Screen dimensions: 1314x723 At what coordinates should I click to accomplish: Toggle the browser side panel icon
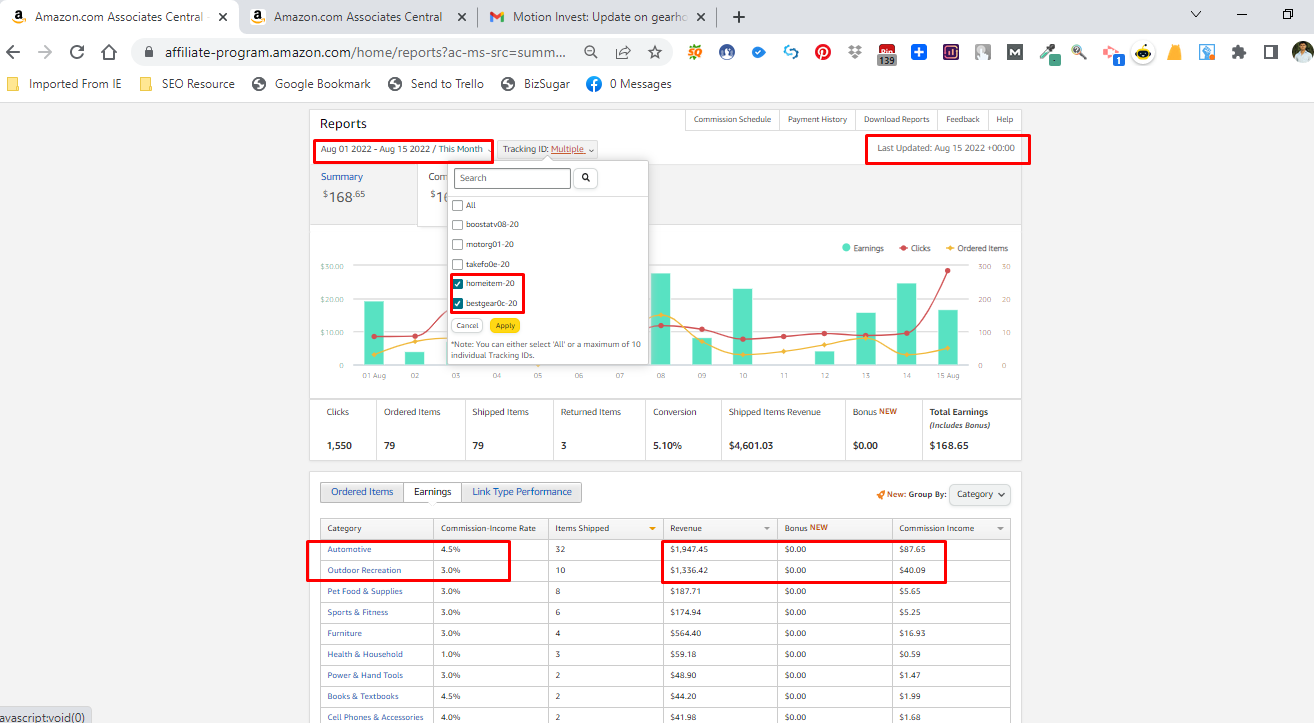coord(1271,52)
